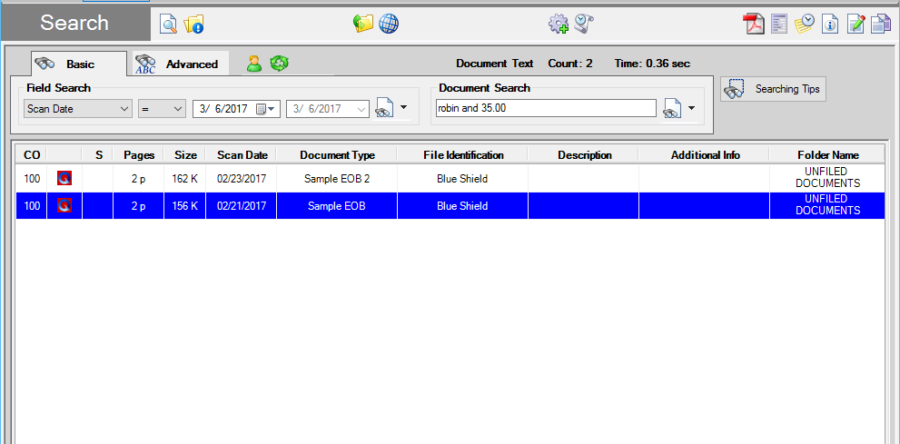Click the Searching Tips button

(x=773, y=89)
